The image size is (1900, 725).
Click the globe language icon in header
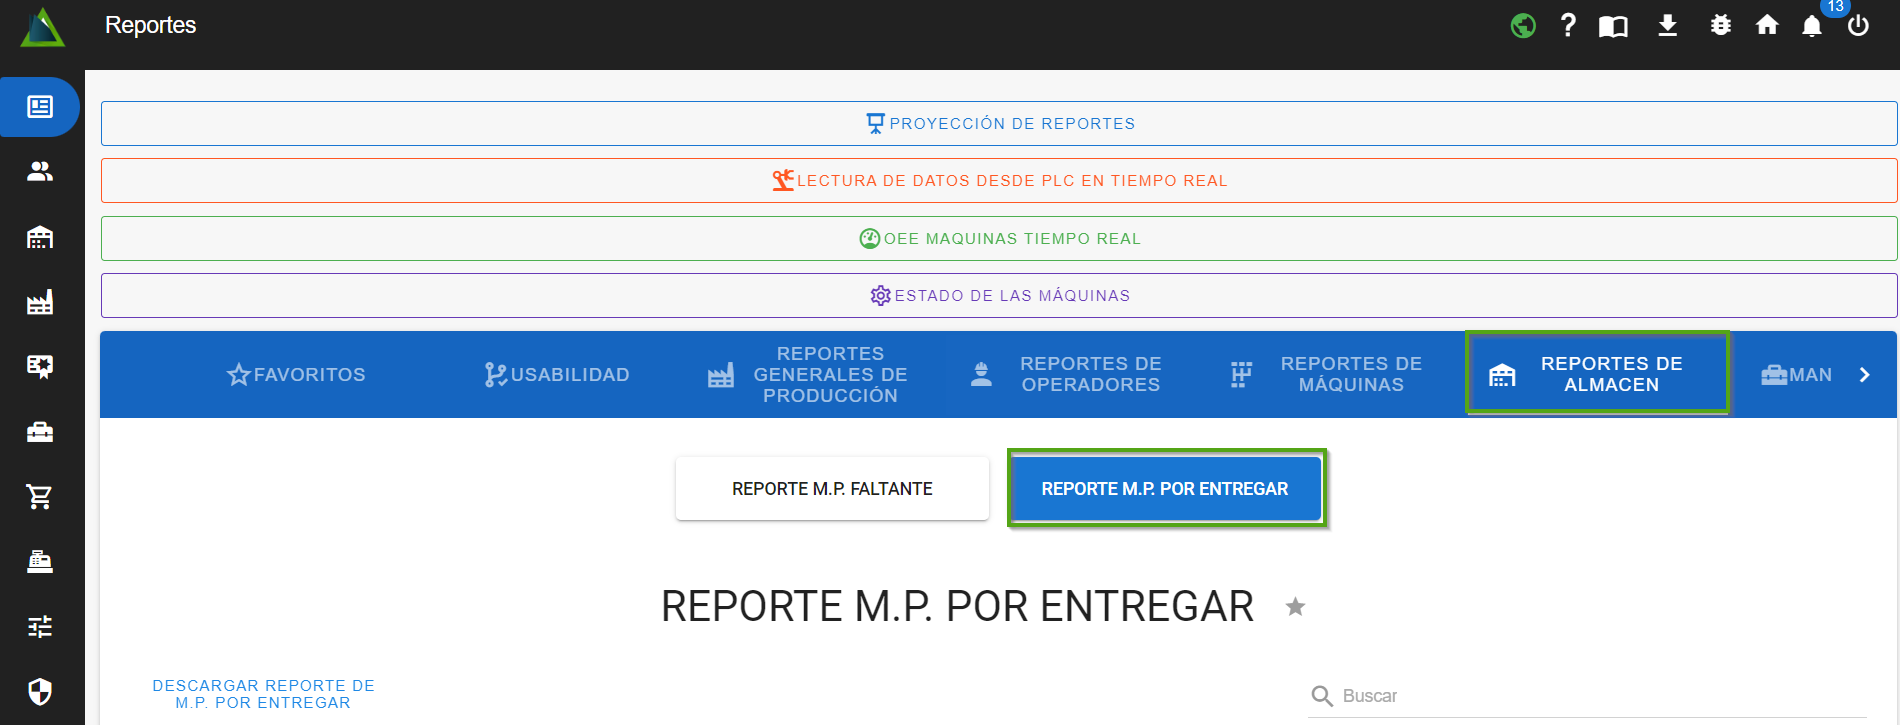1523,26
